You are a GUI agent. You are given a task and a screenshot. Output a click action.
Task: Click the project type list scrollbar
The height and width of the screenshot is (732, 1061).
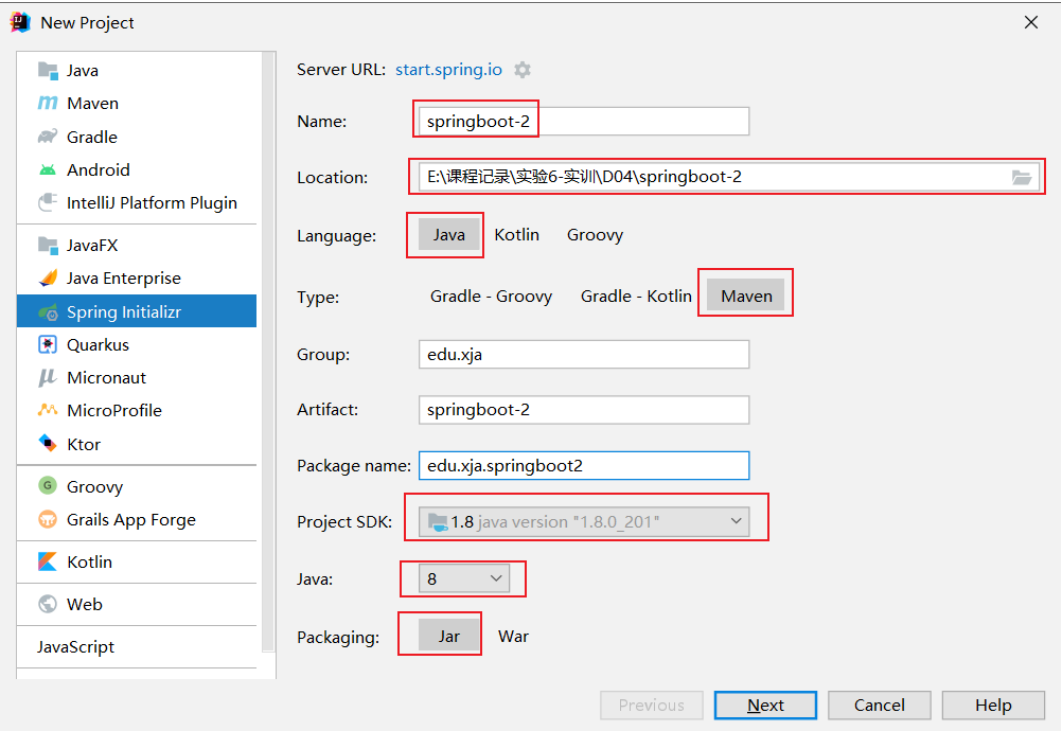(269, 352)
